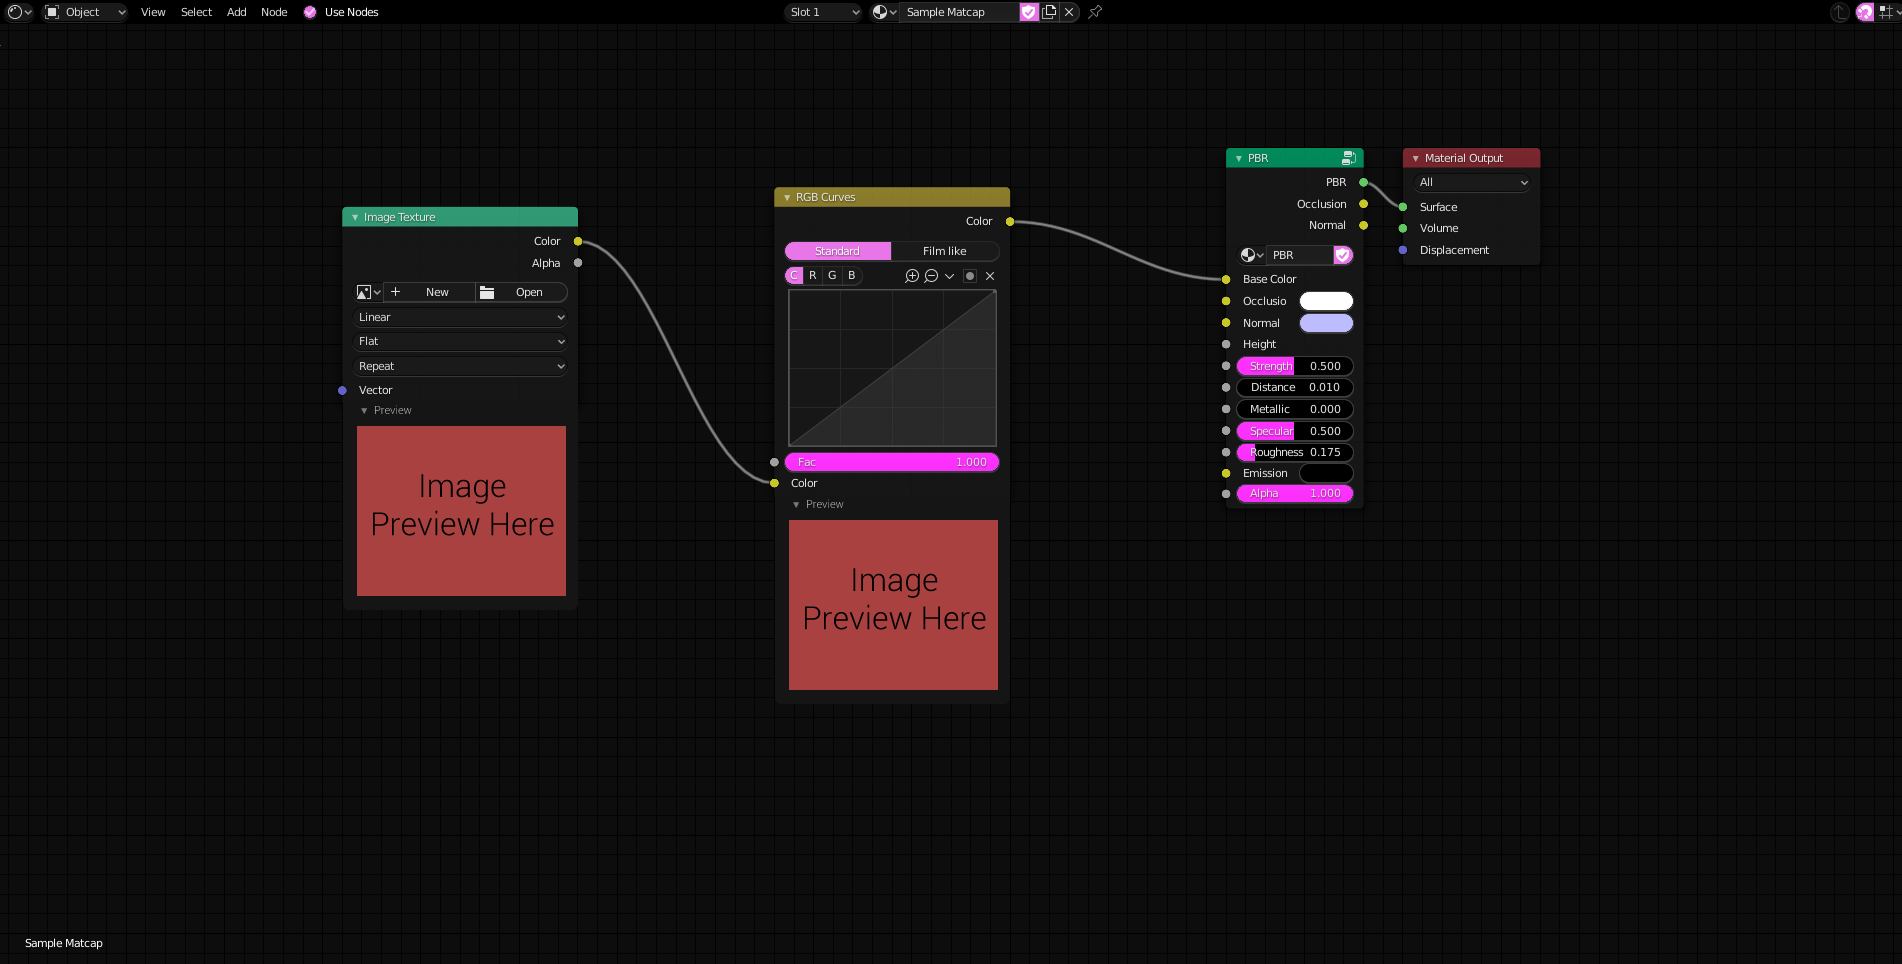The height and width of the screenshot is (964, 1902).
Task: Open the folder icon in Image Texture
Action: (x=487, y=292)
